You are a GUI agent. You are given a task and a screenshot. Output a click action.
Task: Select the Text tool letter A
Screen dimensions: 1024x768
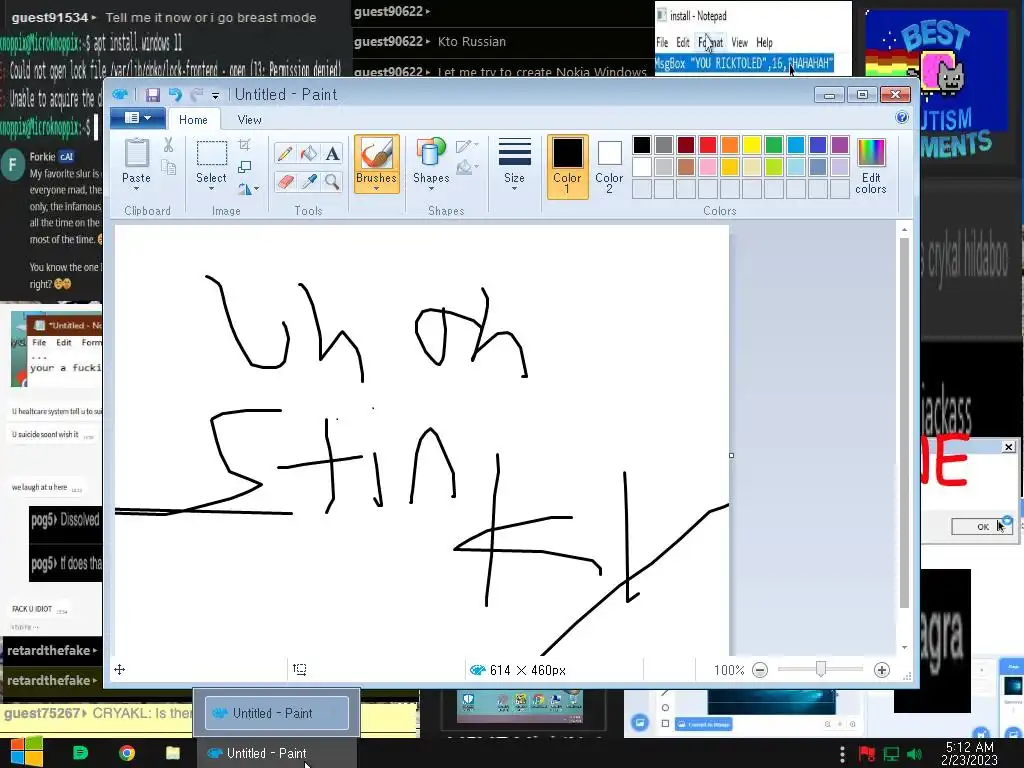pyautogui.click(x=332, y=153)
